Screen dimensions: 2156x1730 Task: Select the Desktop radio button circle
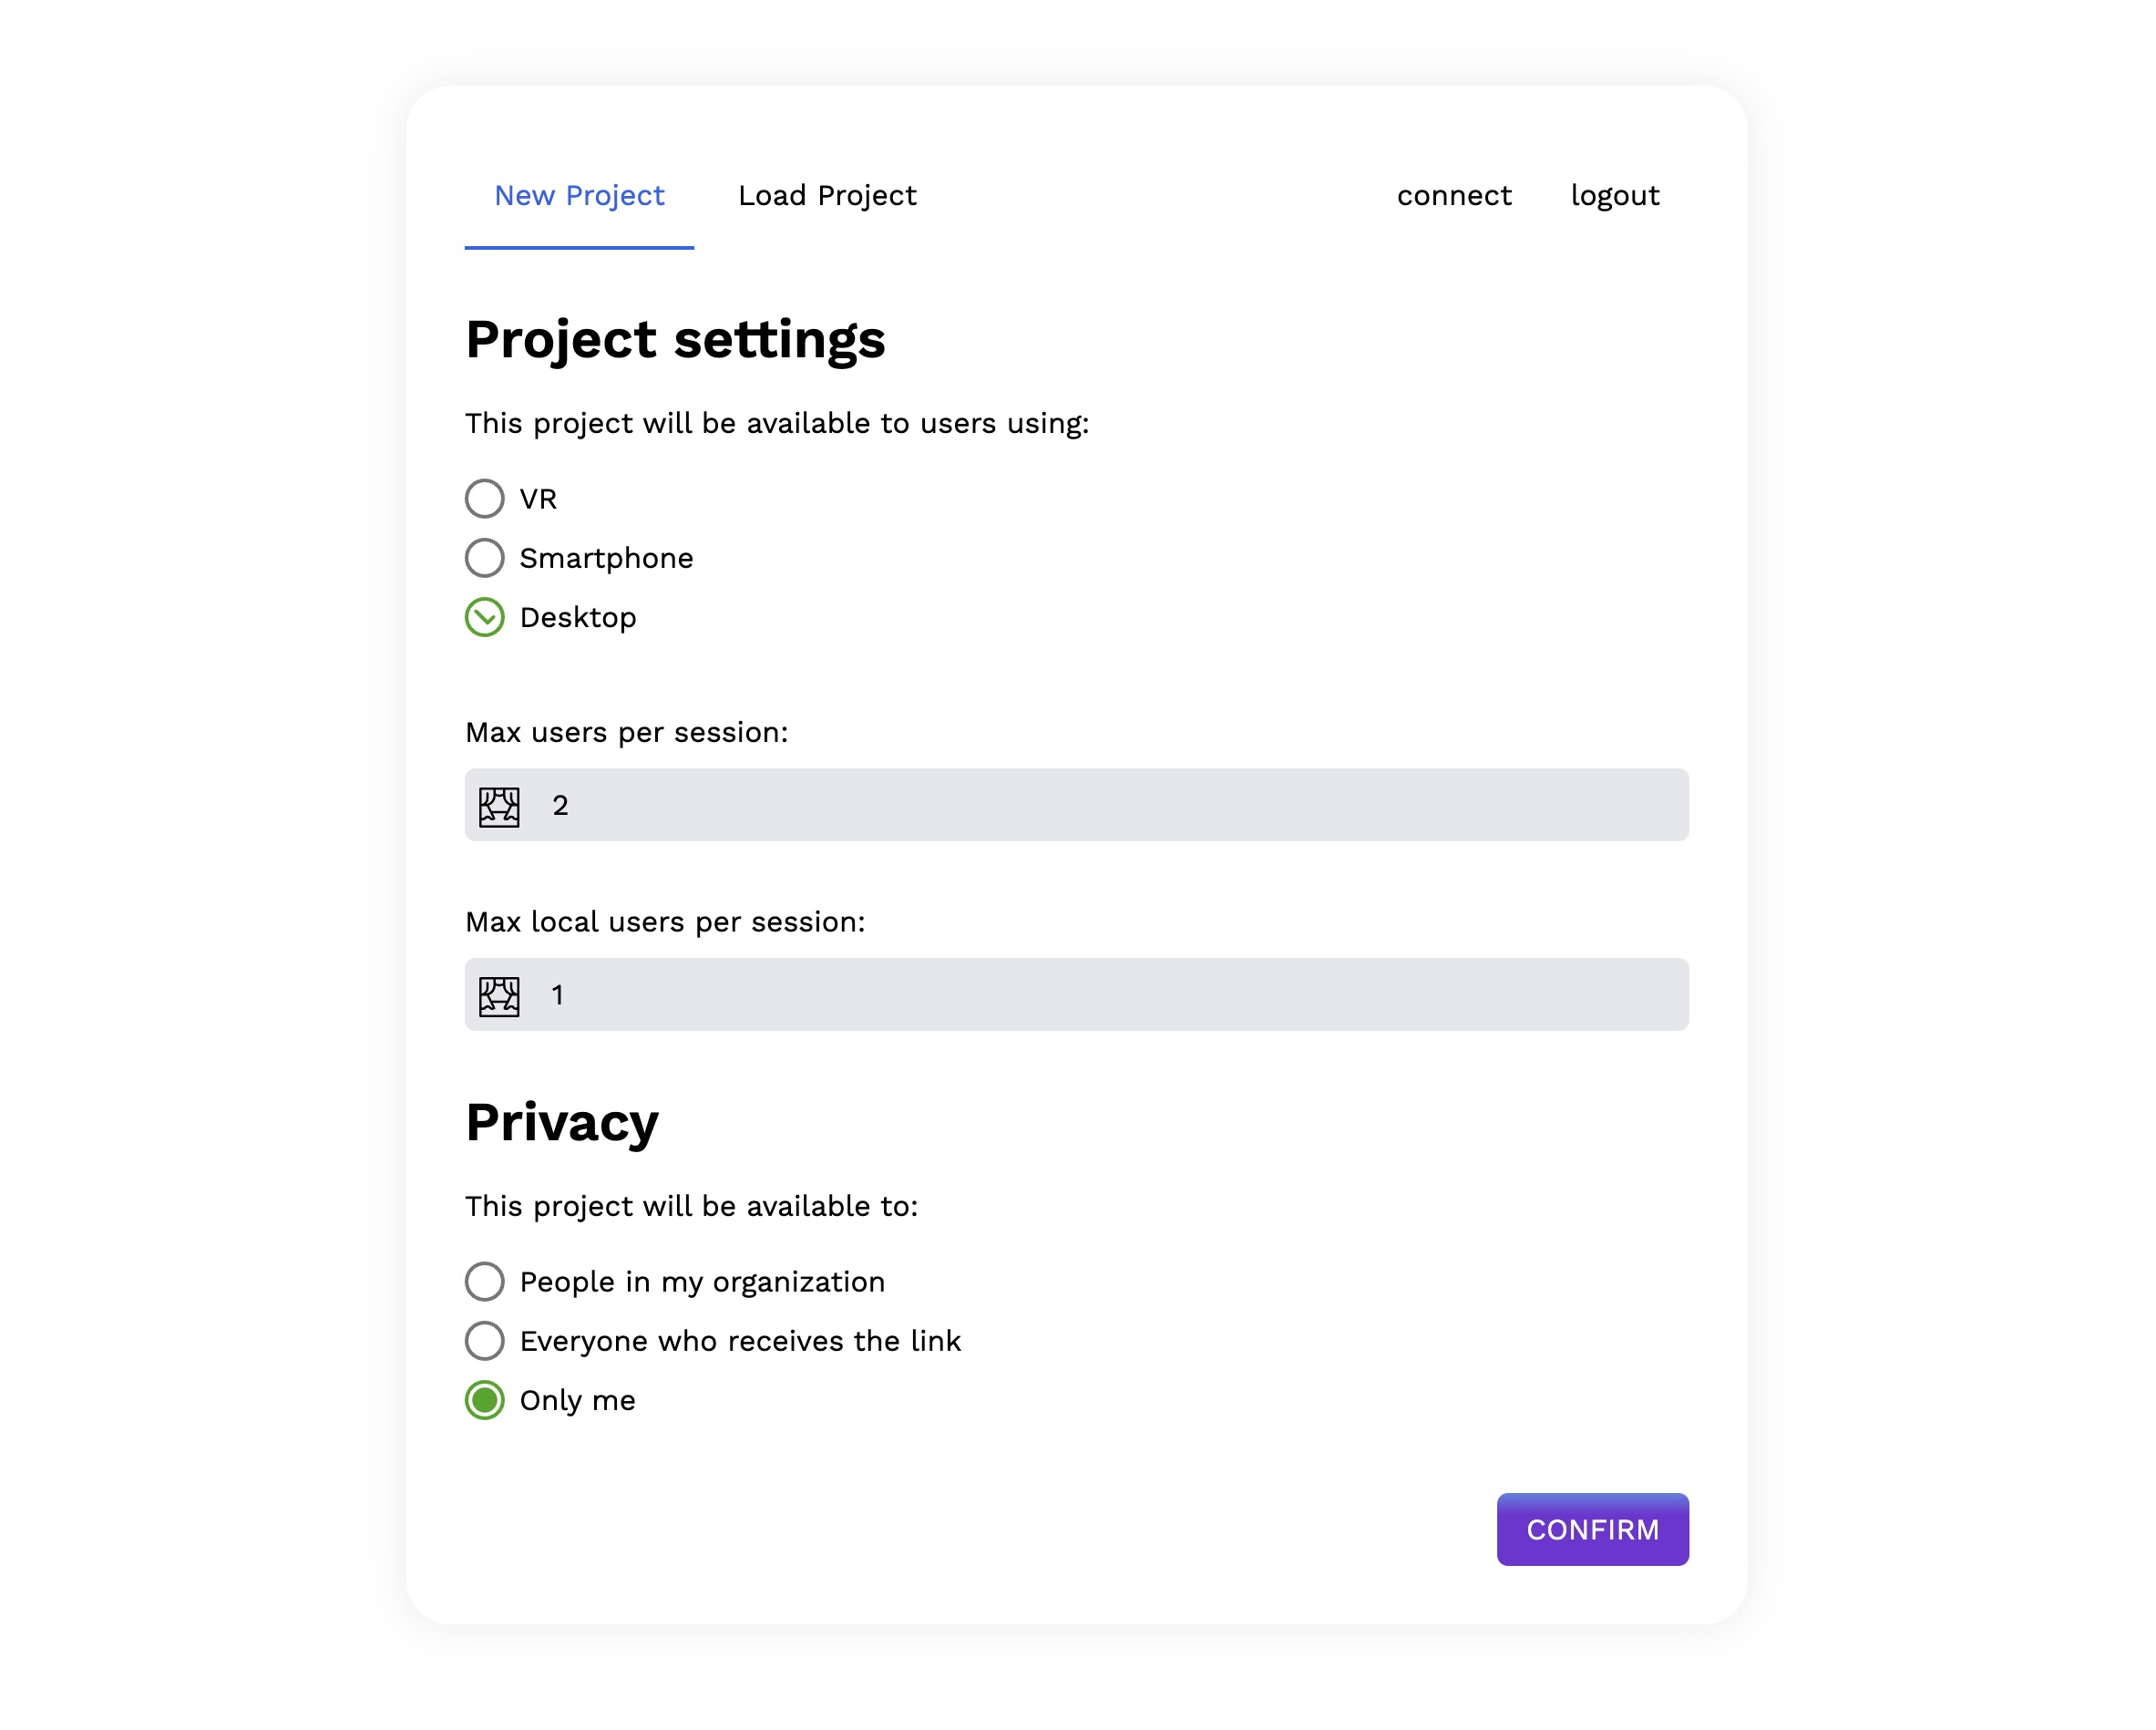tap(485, 618)
